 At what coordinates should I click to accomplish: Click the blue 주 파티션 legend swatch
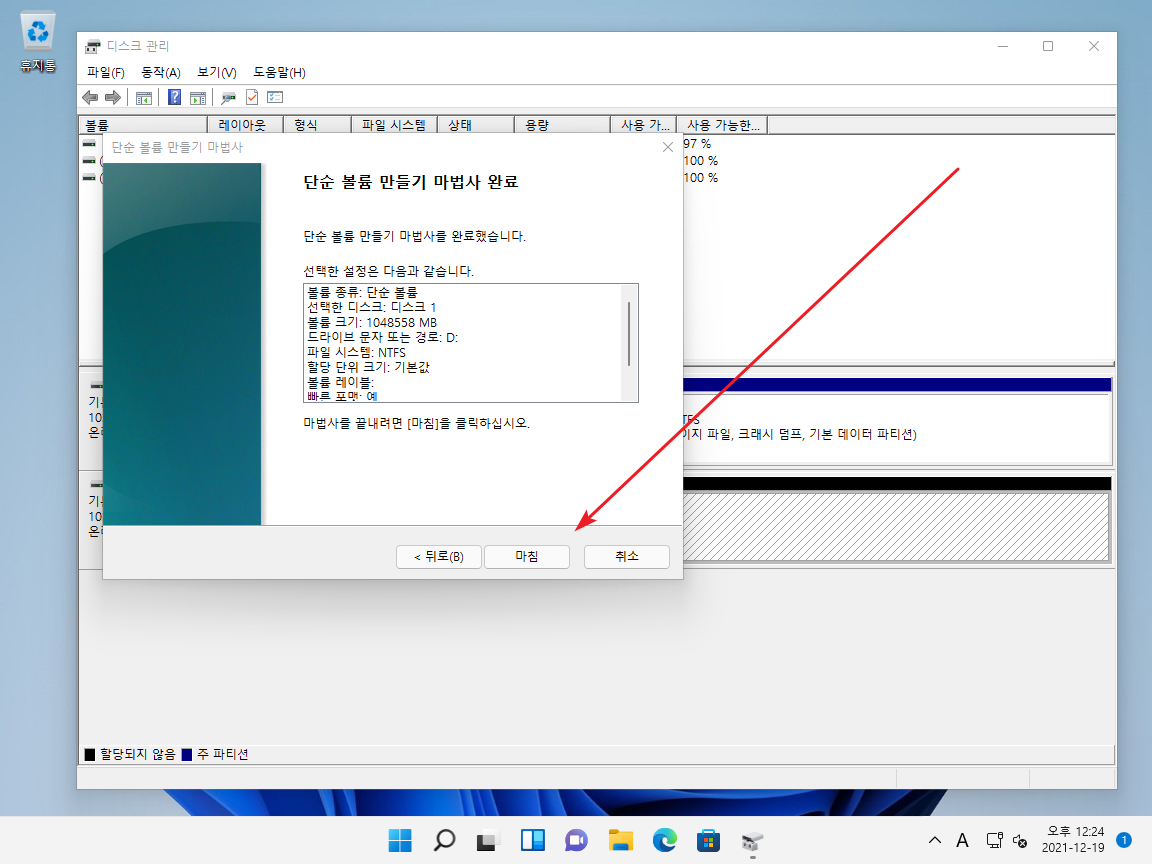tap(187, 755)
